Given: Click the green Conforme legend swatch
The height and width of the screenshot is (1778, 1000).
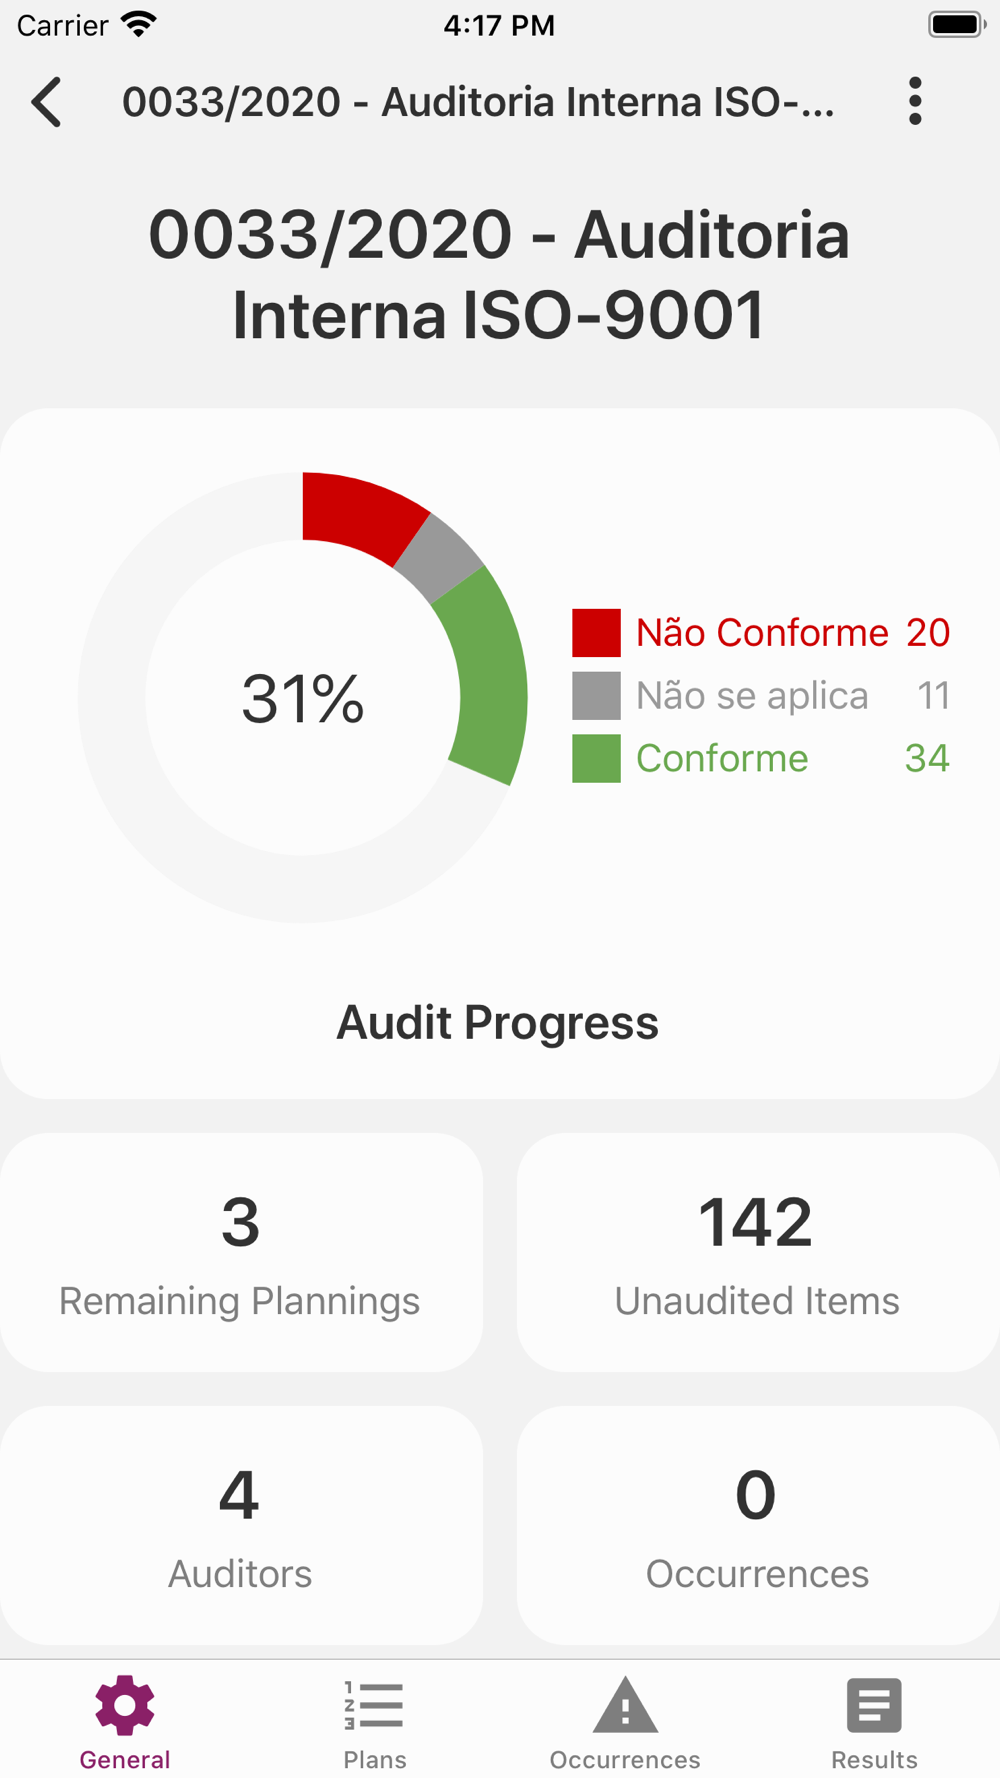Looking at the screenshot, I should coord(596,758).
